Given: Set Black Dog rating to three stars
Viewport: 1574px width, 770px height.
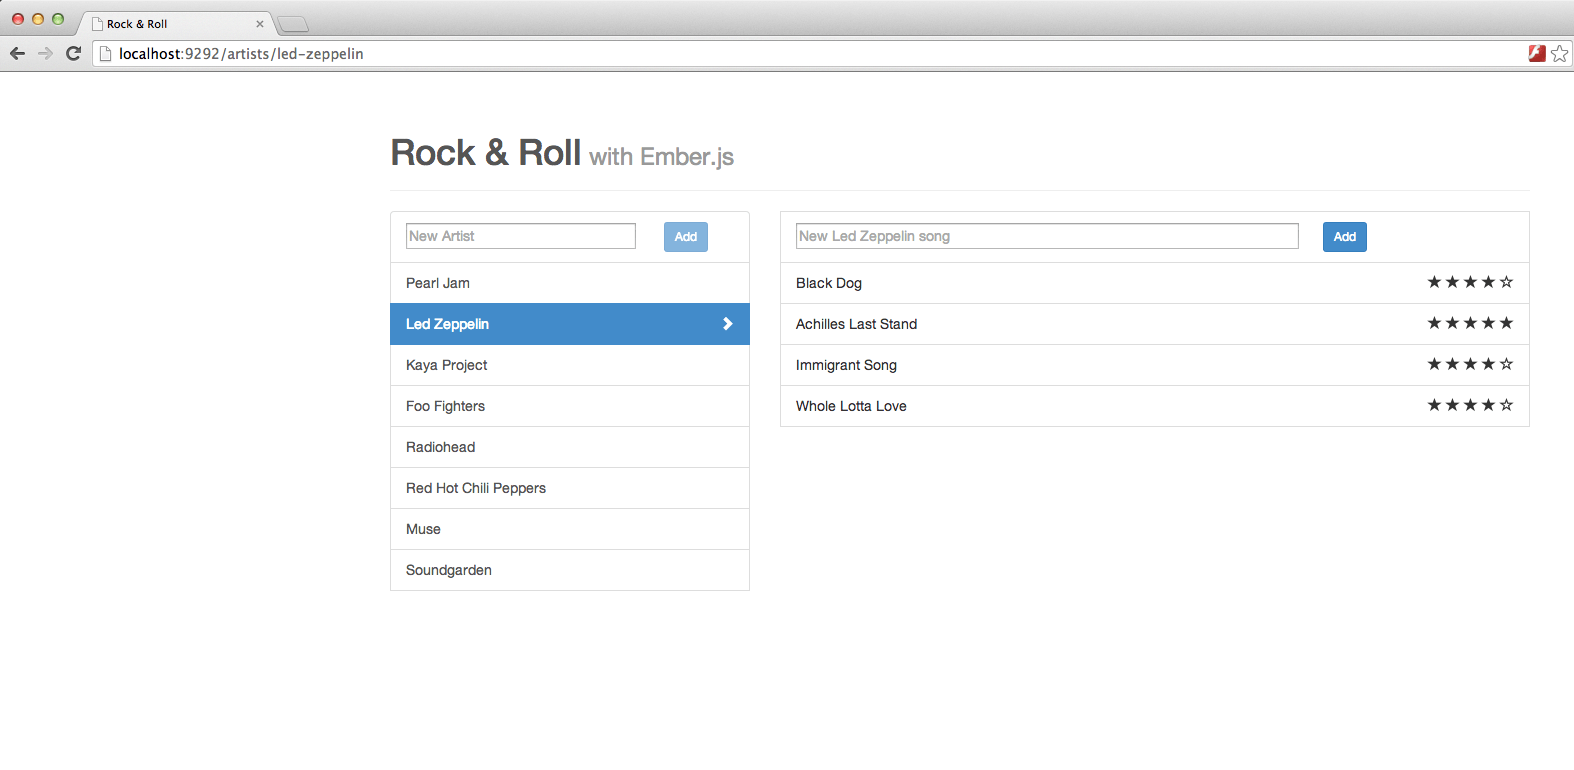Looking at the screenshot, I should [1470, 282].
